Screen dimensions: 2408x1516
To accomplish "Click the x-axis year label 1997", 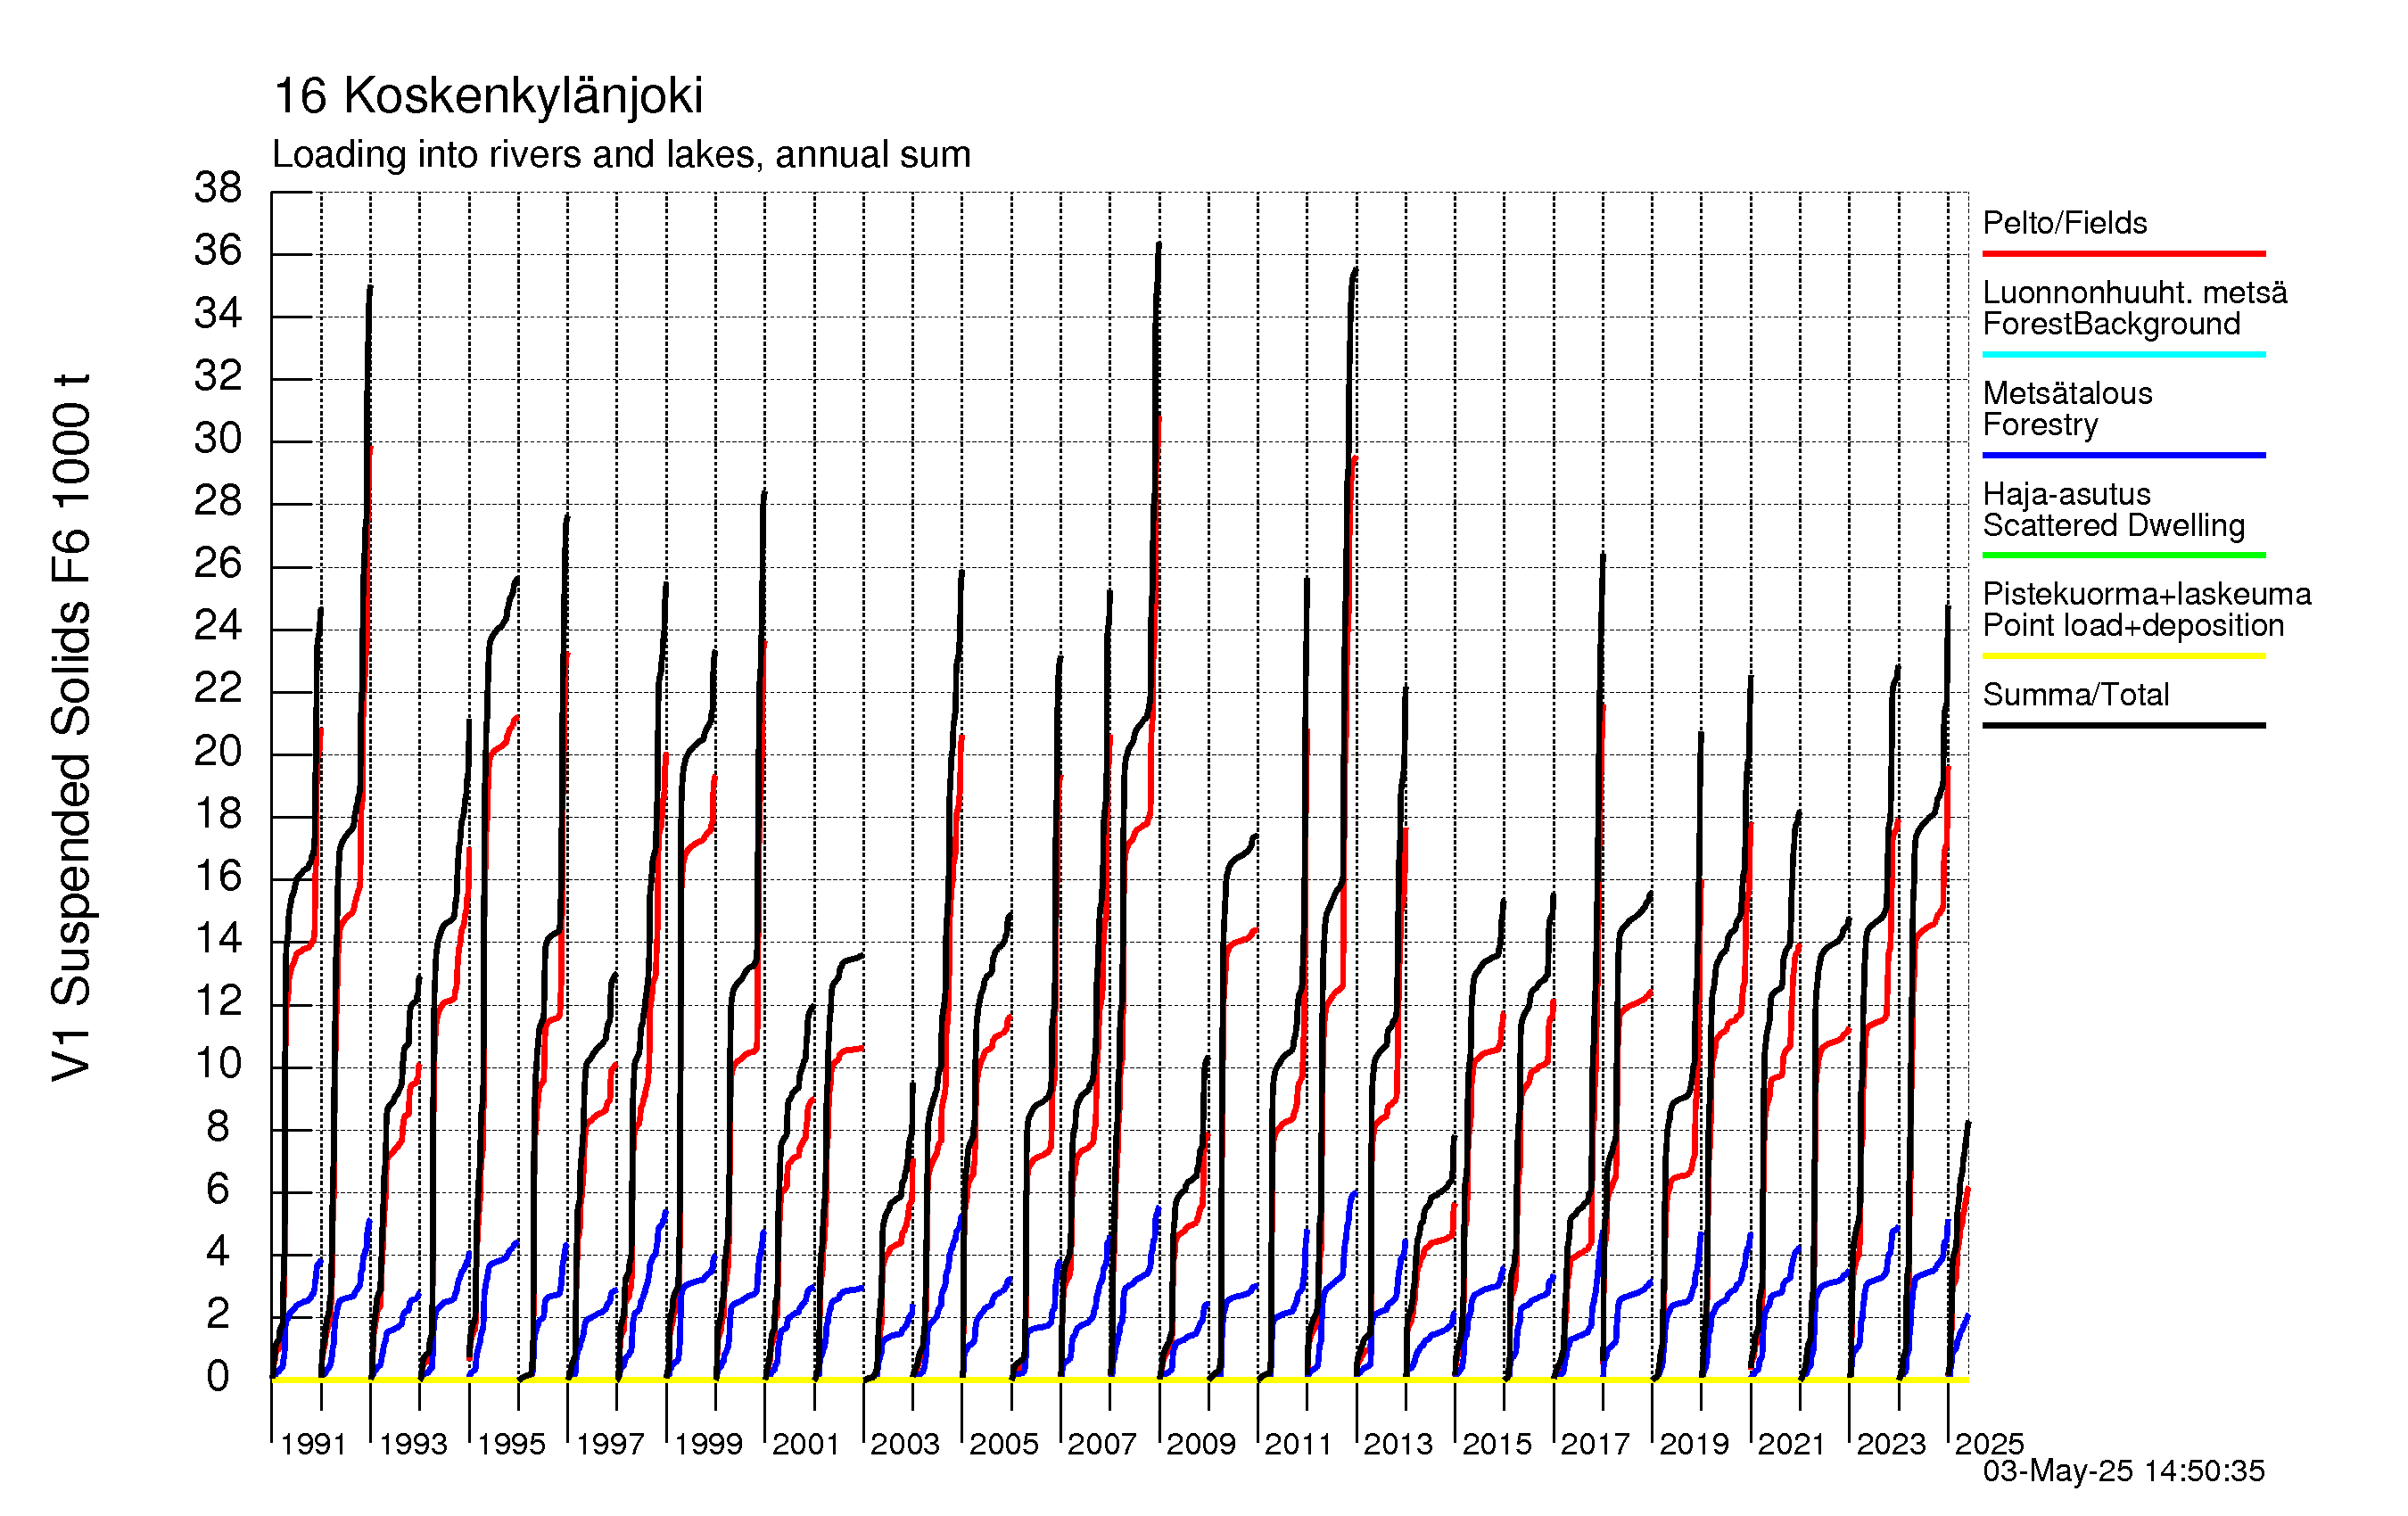I will click(x=610, y=1444).
